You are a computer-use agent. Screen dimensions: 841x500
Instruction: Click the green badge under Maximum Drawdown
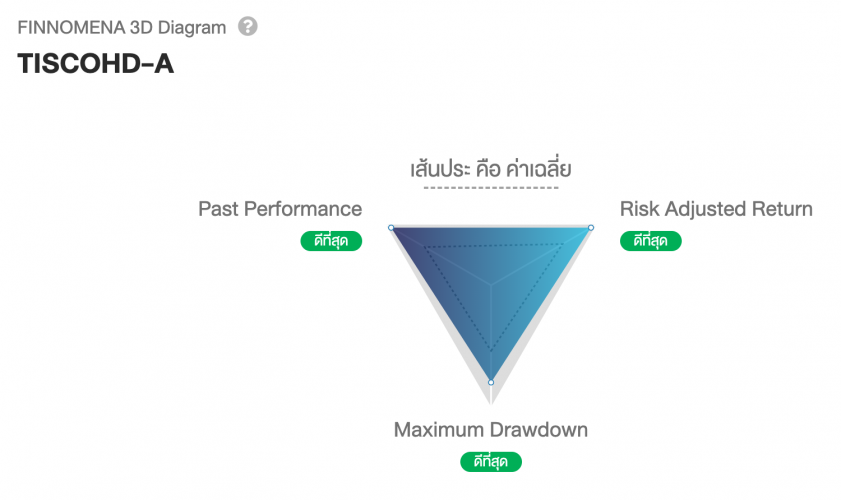tap(490, 462)
